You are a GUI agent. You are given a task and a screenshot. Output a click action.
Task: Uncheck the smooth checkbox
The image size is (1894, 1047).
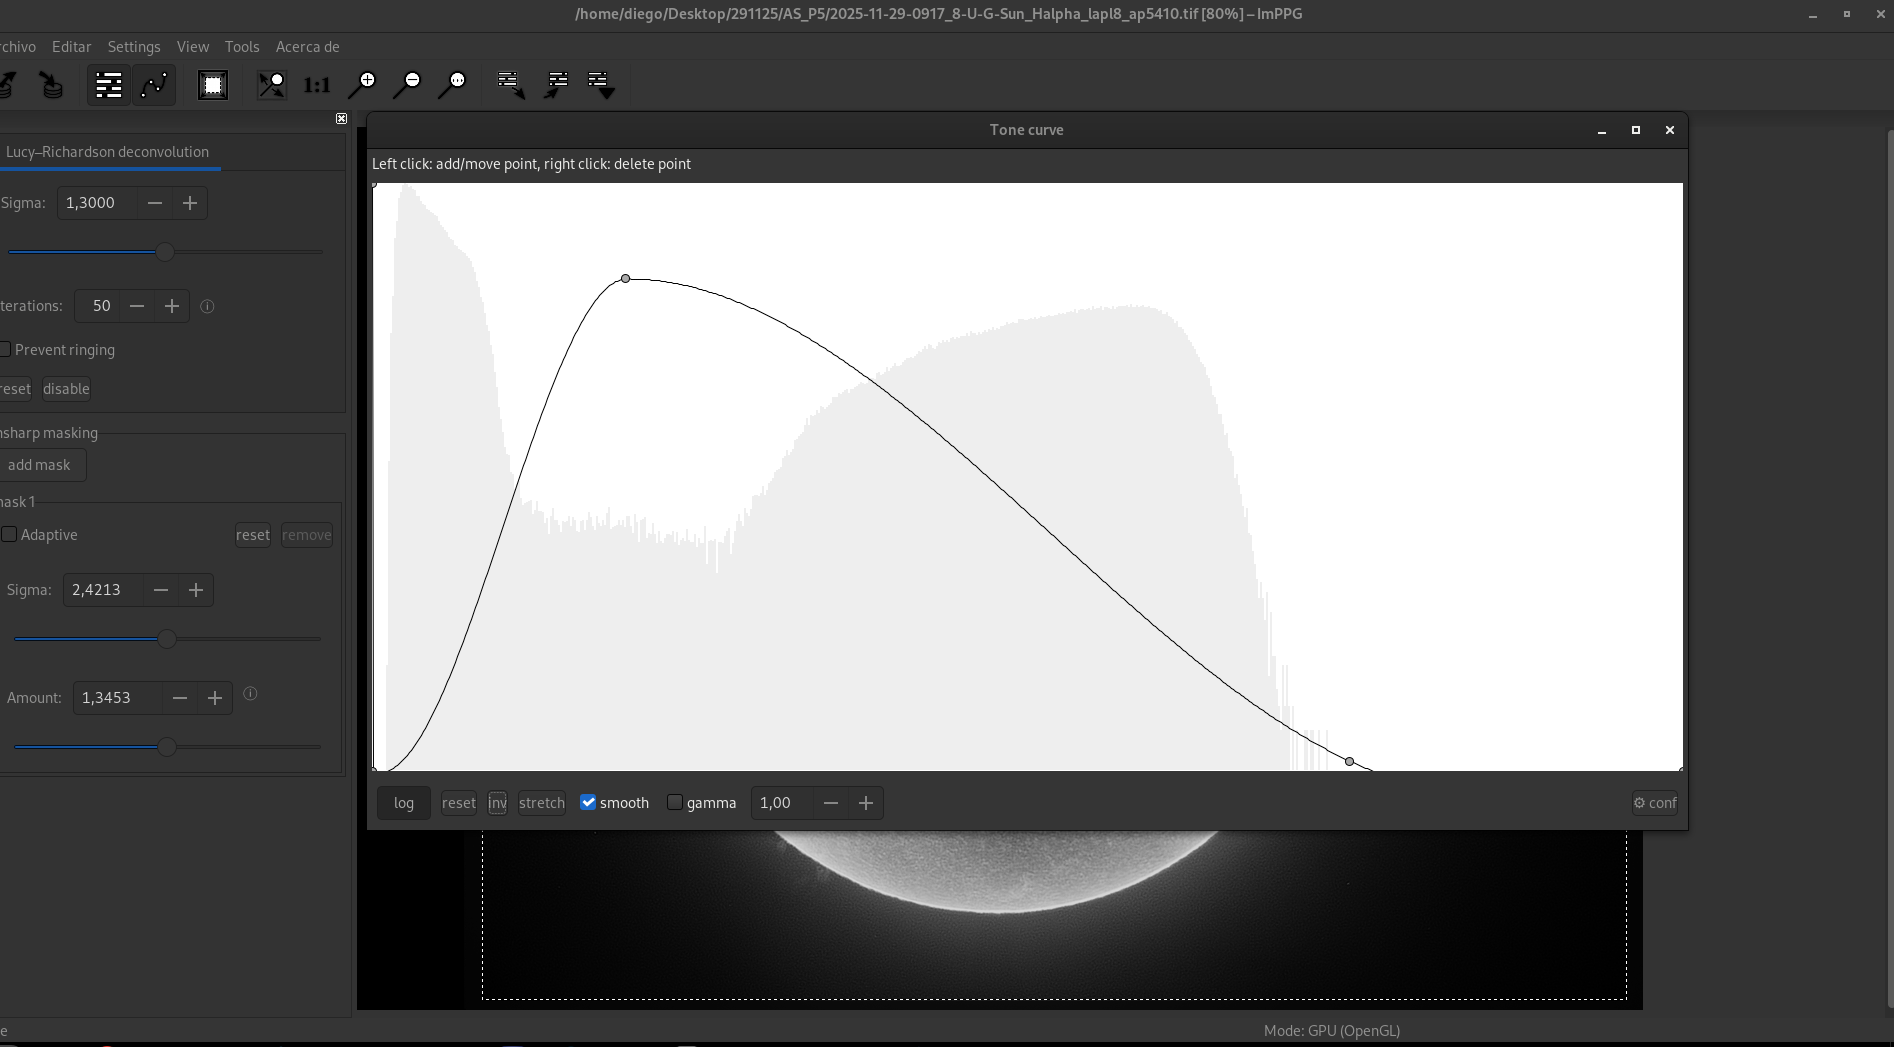(588, 803)
